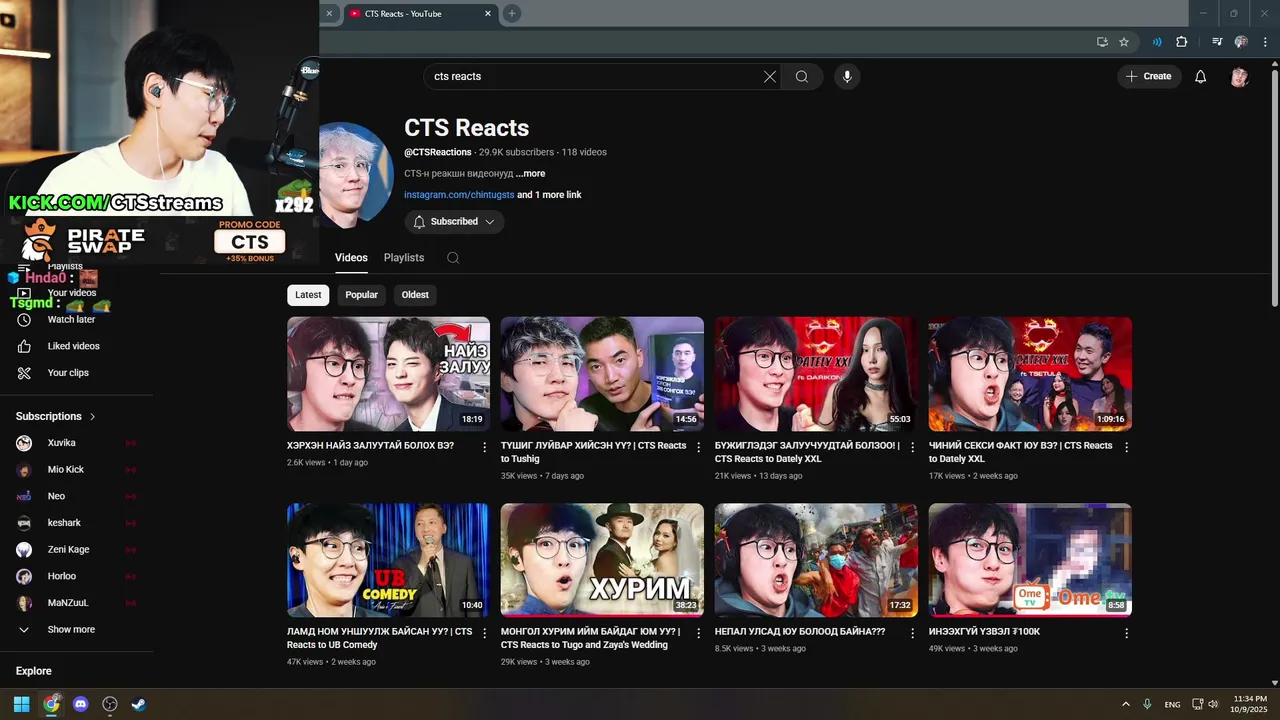The width and height of the screenshot is (1280, 720).
Task: Open Chrome three-dot menu
Action: click(x=1265, y=42)
